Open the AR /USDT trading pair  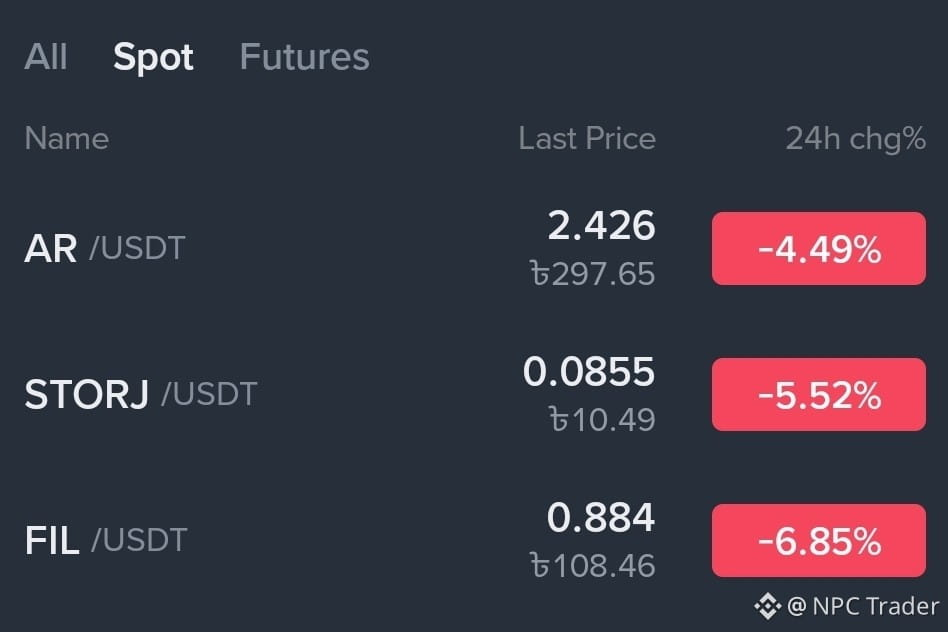point(105,248)
